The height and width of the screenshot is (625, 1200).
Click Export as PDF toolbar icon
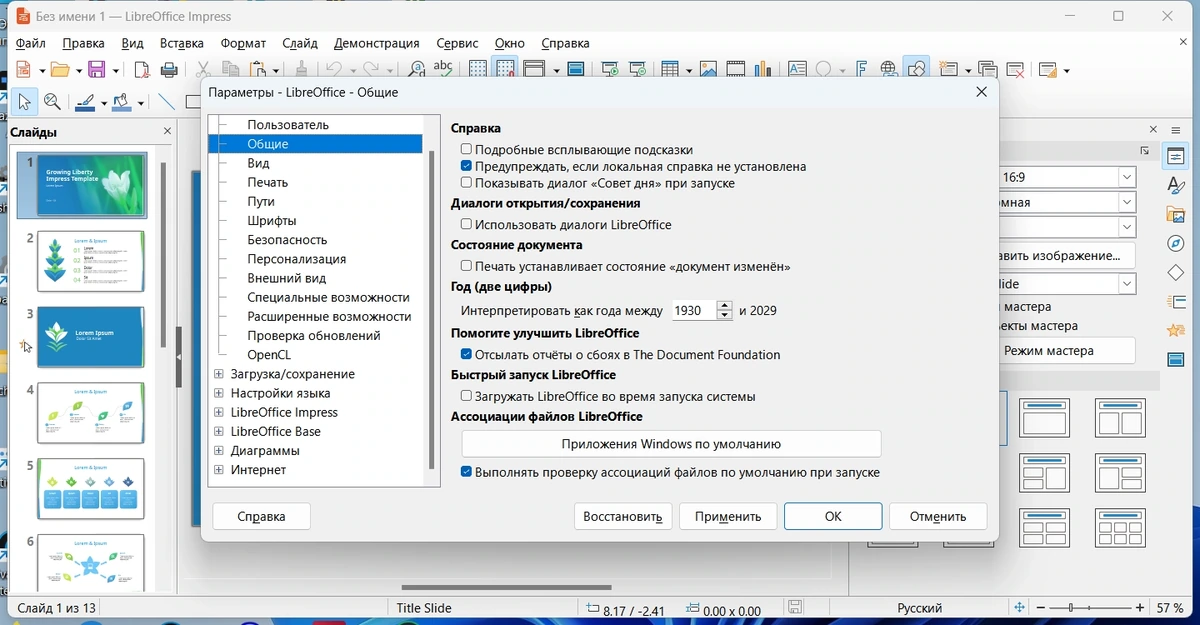(x=142, y=69)
